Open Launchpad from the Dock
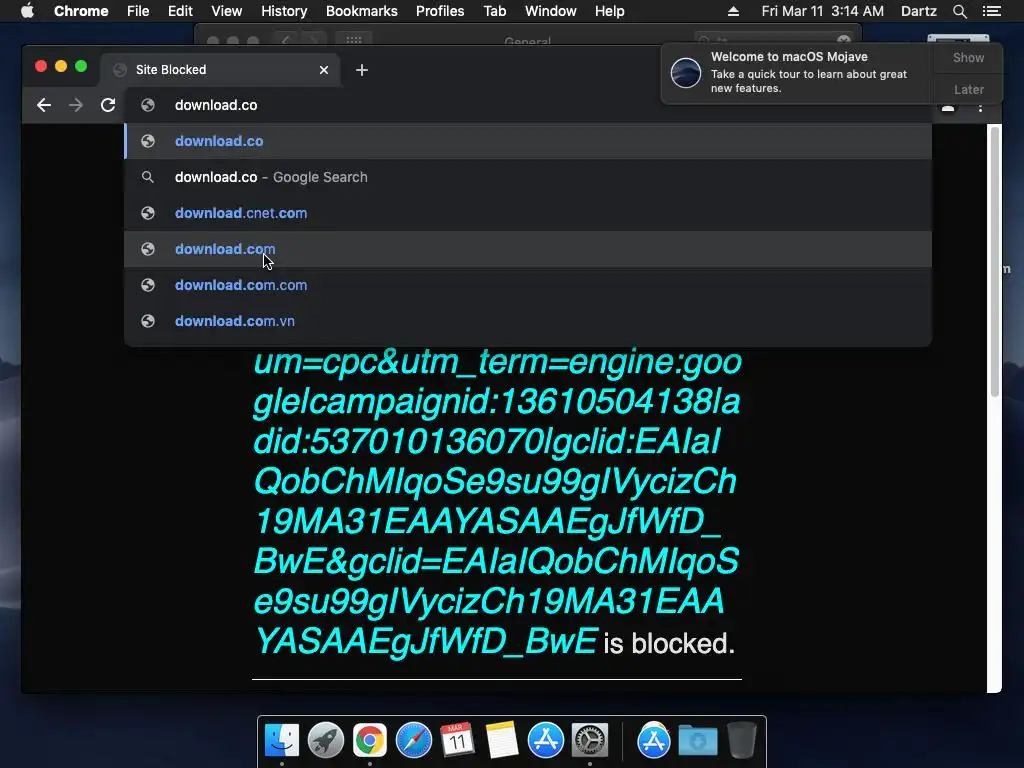Image resolution: width=1024 pixels, height=768 pixels. point(326,740)
